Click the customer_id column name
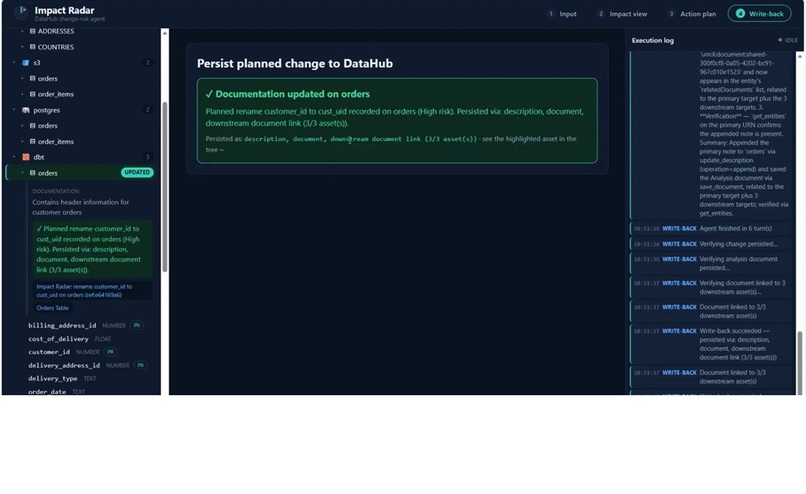This screenshot has width=806, height=494. 49,352
